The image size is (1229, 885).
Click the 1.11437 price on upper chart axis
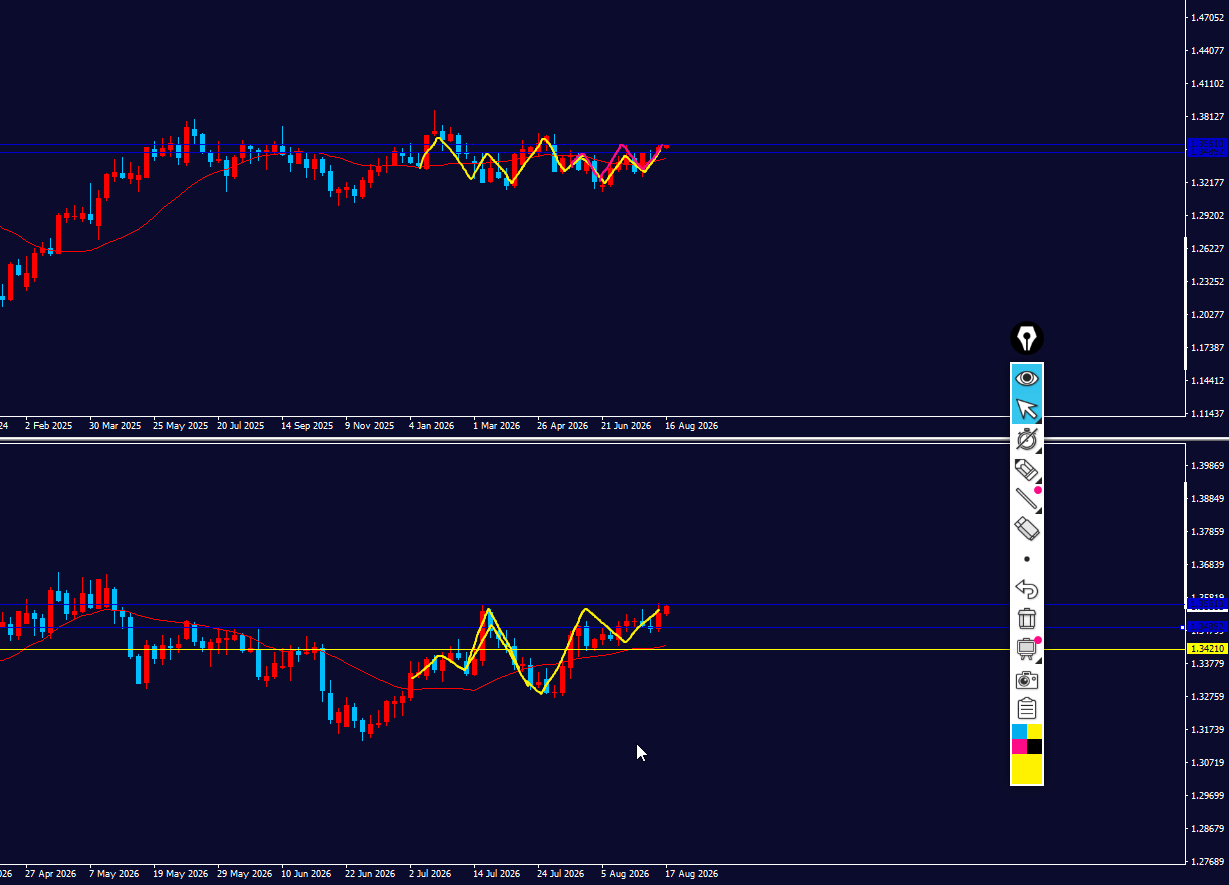1208,413
